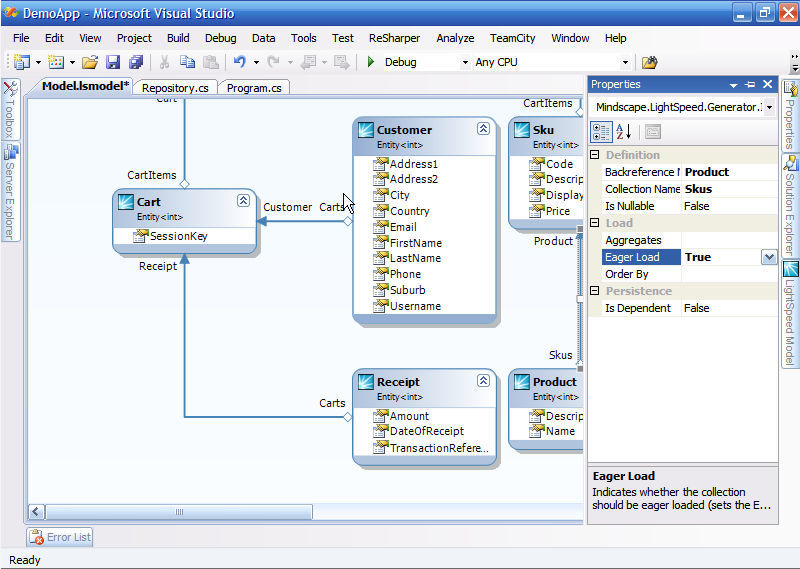Sort properties alphabetically with A-Z icon
This screenshot has width=800, height=569.
pyautogui.click(x=623, y=132)
